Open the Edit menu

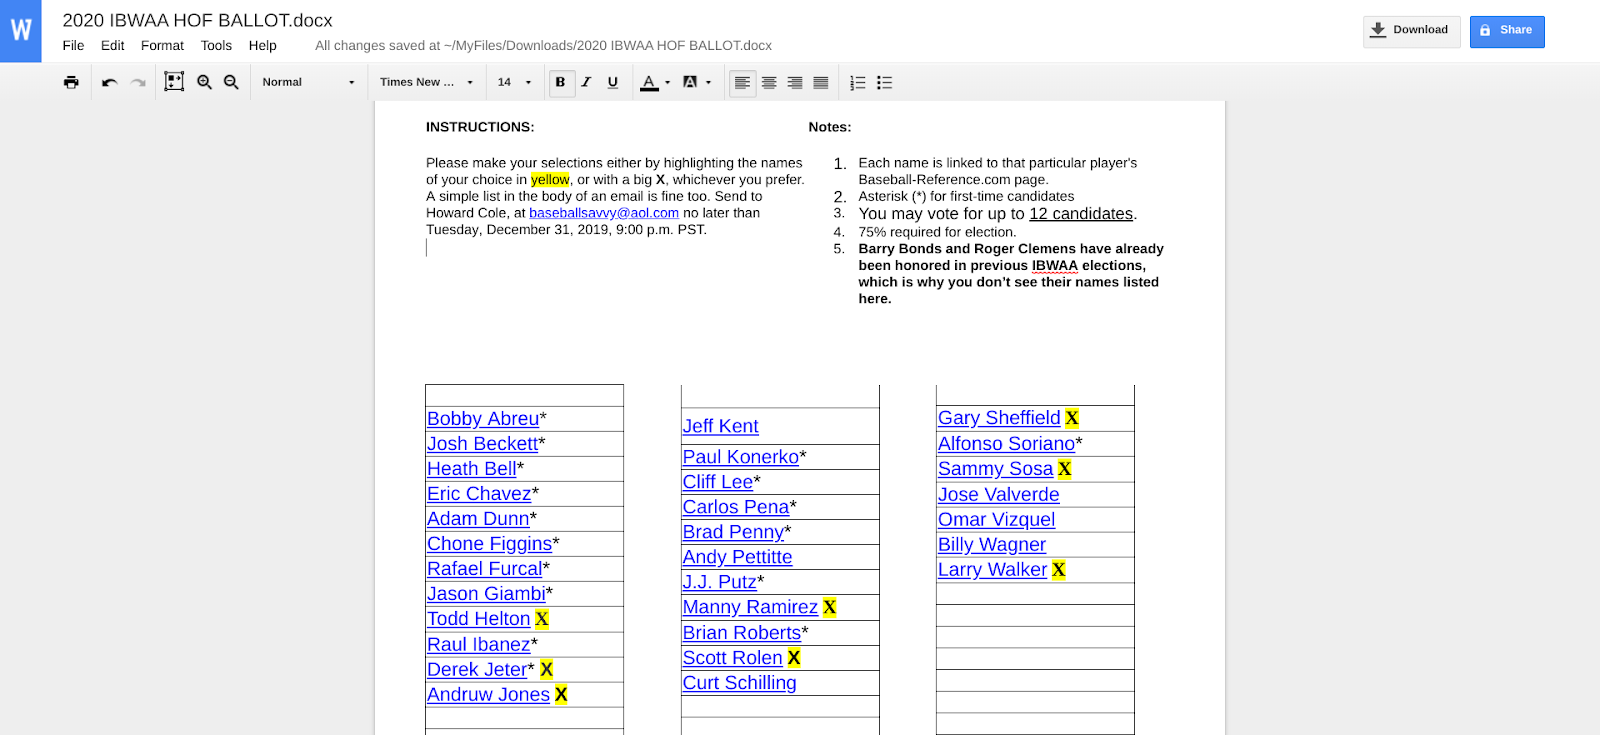(112, 45)
